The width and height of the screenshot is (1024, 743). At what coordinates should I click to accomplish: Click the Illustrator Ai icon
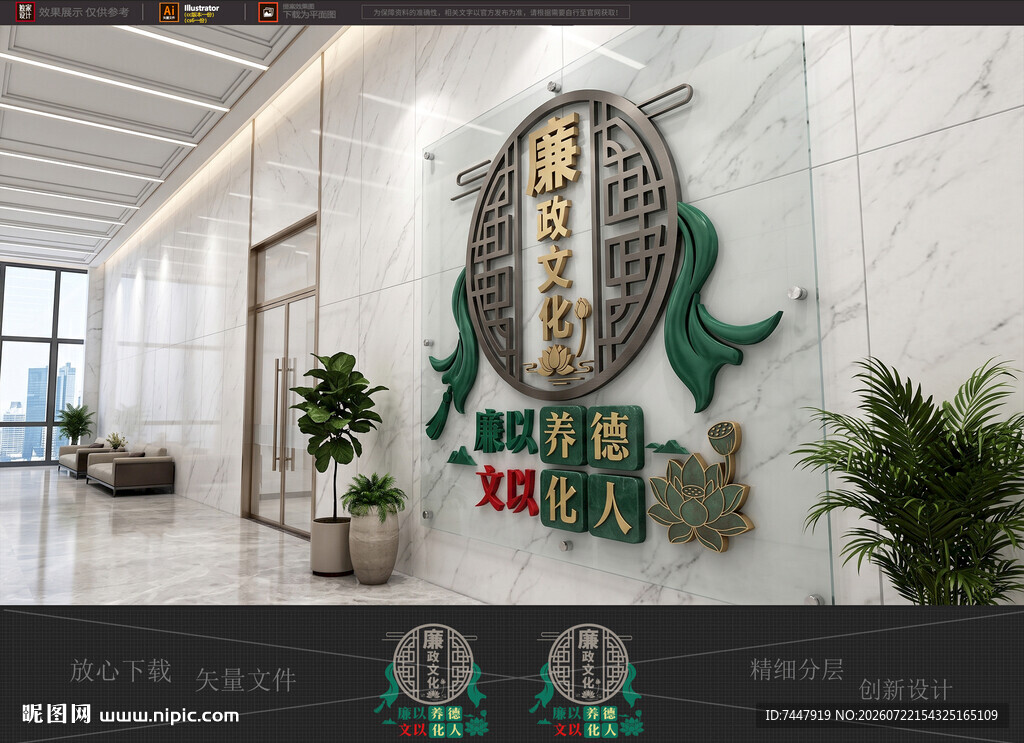(x=169, y=12)
